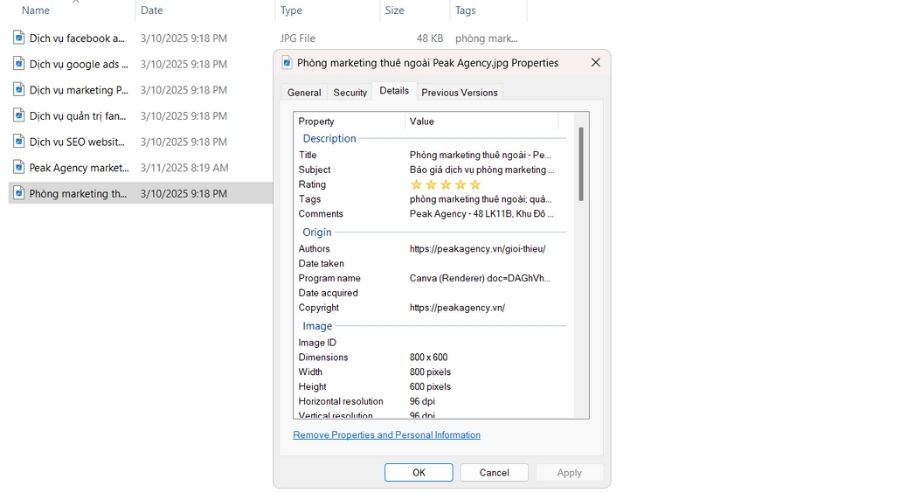Select file Dịch vụ facebook a...
900x500 pixels.
point(77,38)
